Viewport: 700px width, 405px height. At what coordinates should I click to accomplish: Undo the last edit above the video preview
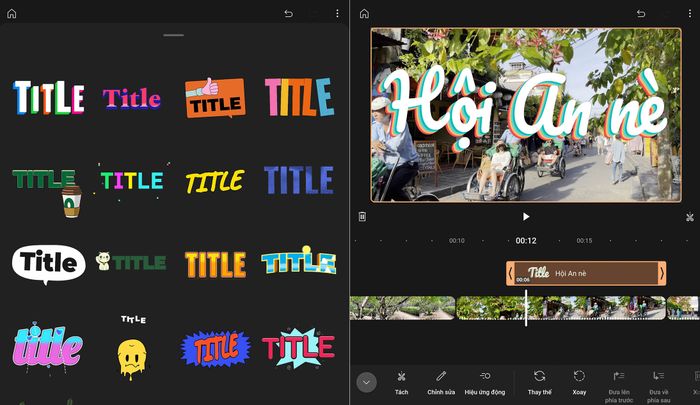coord(641,13)
